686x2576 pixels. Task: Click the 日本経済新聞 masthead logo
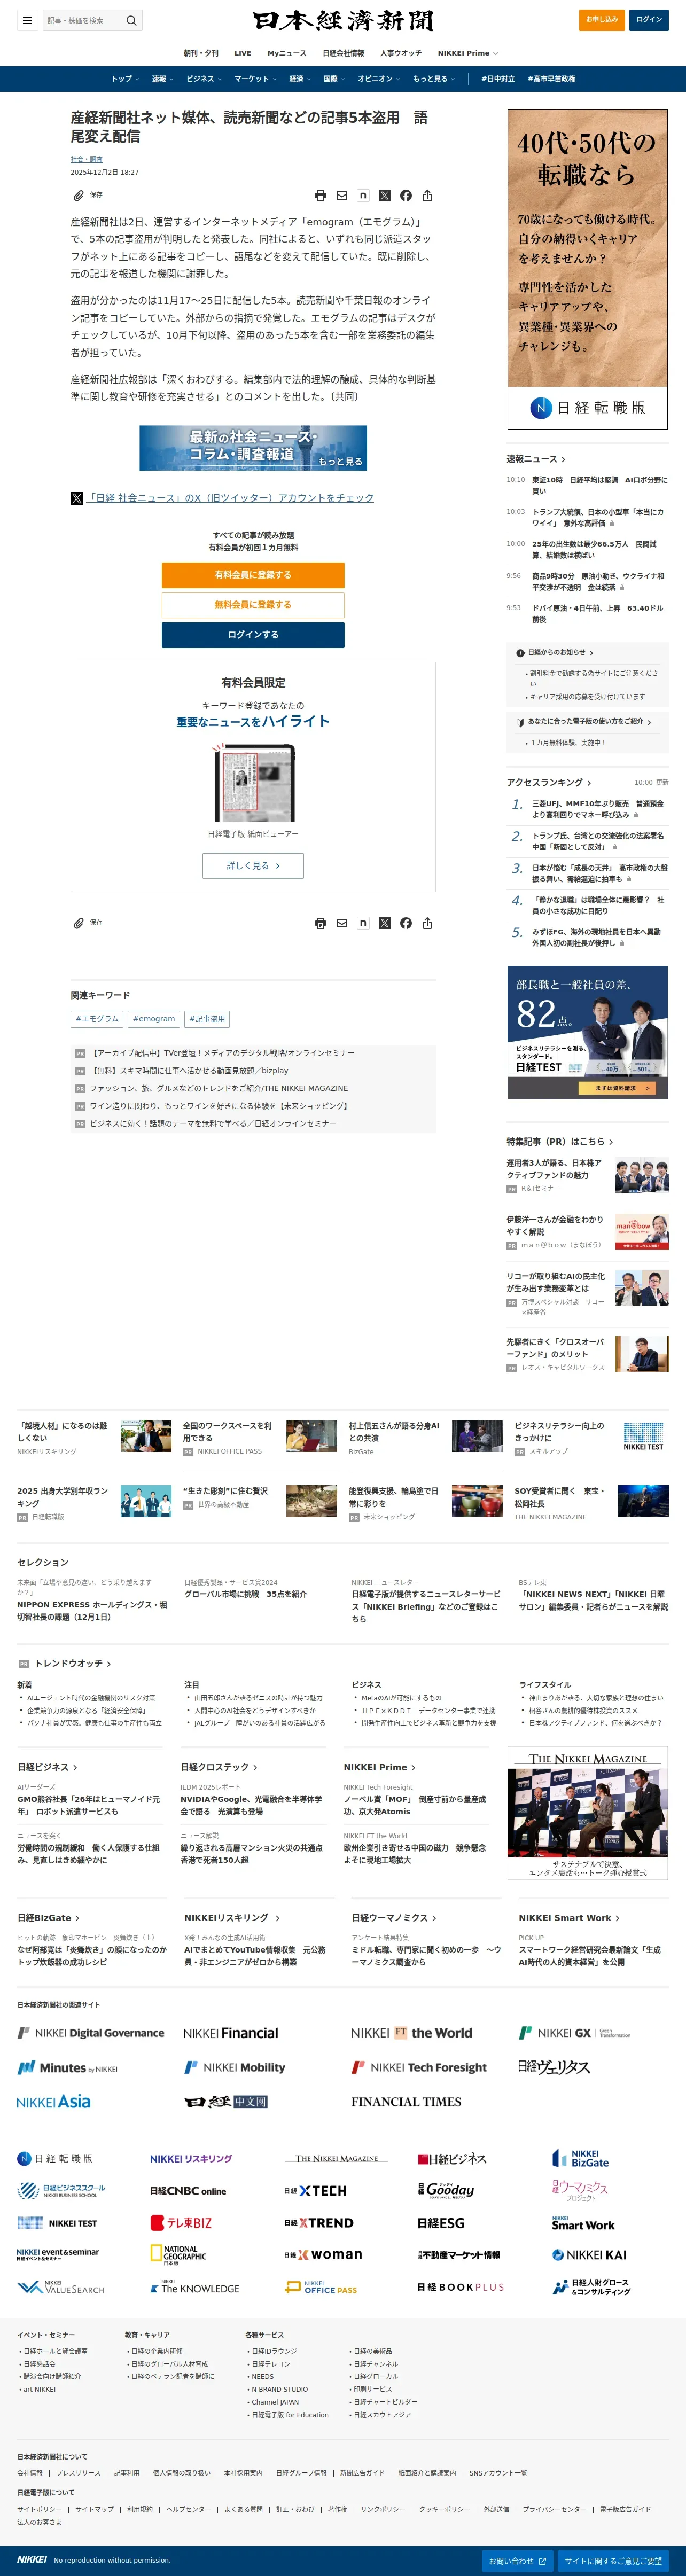tap(343, 20)
